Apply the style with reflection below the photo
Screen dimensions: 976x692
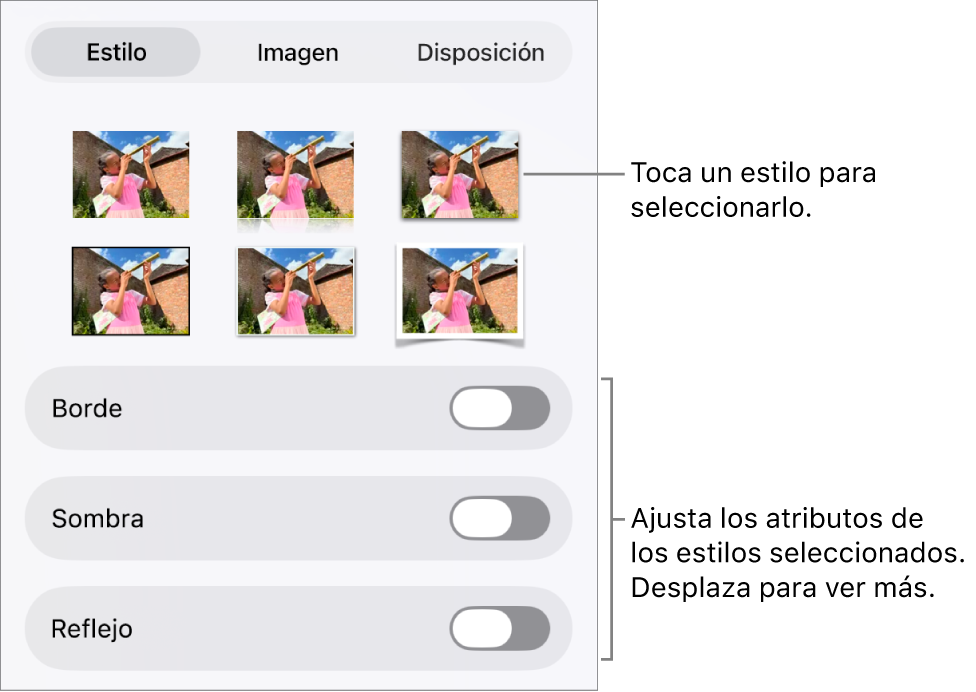point(295,179)
